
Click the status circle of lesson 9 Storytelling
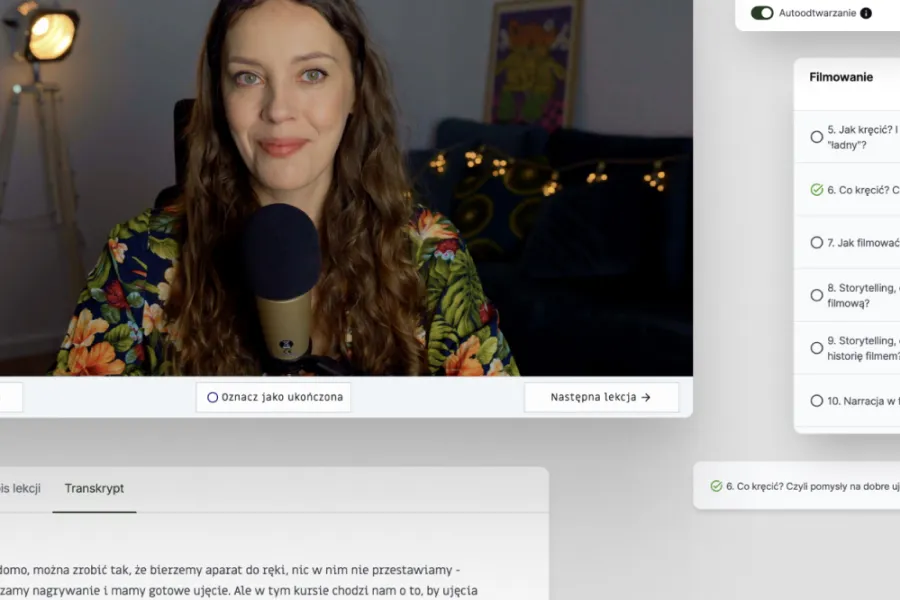(817, 348)
